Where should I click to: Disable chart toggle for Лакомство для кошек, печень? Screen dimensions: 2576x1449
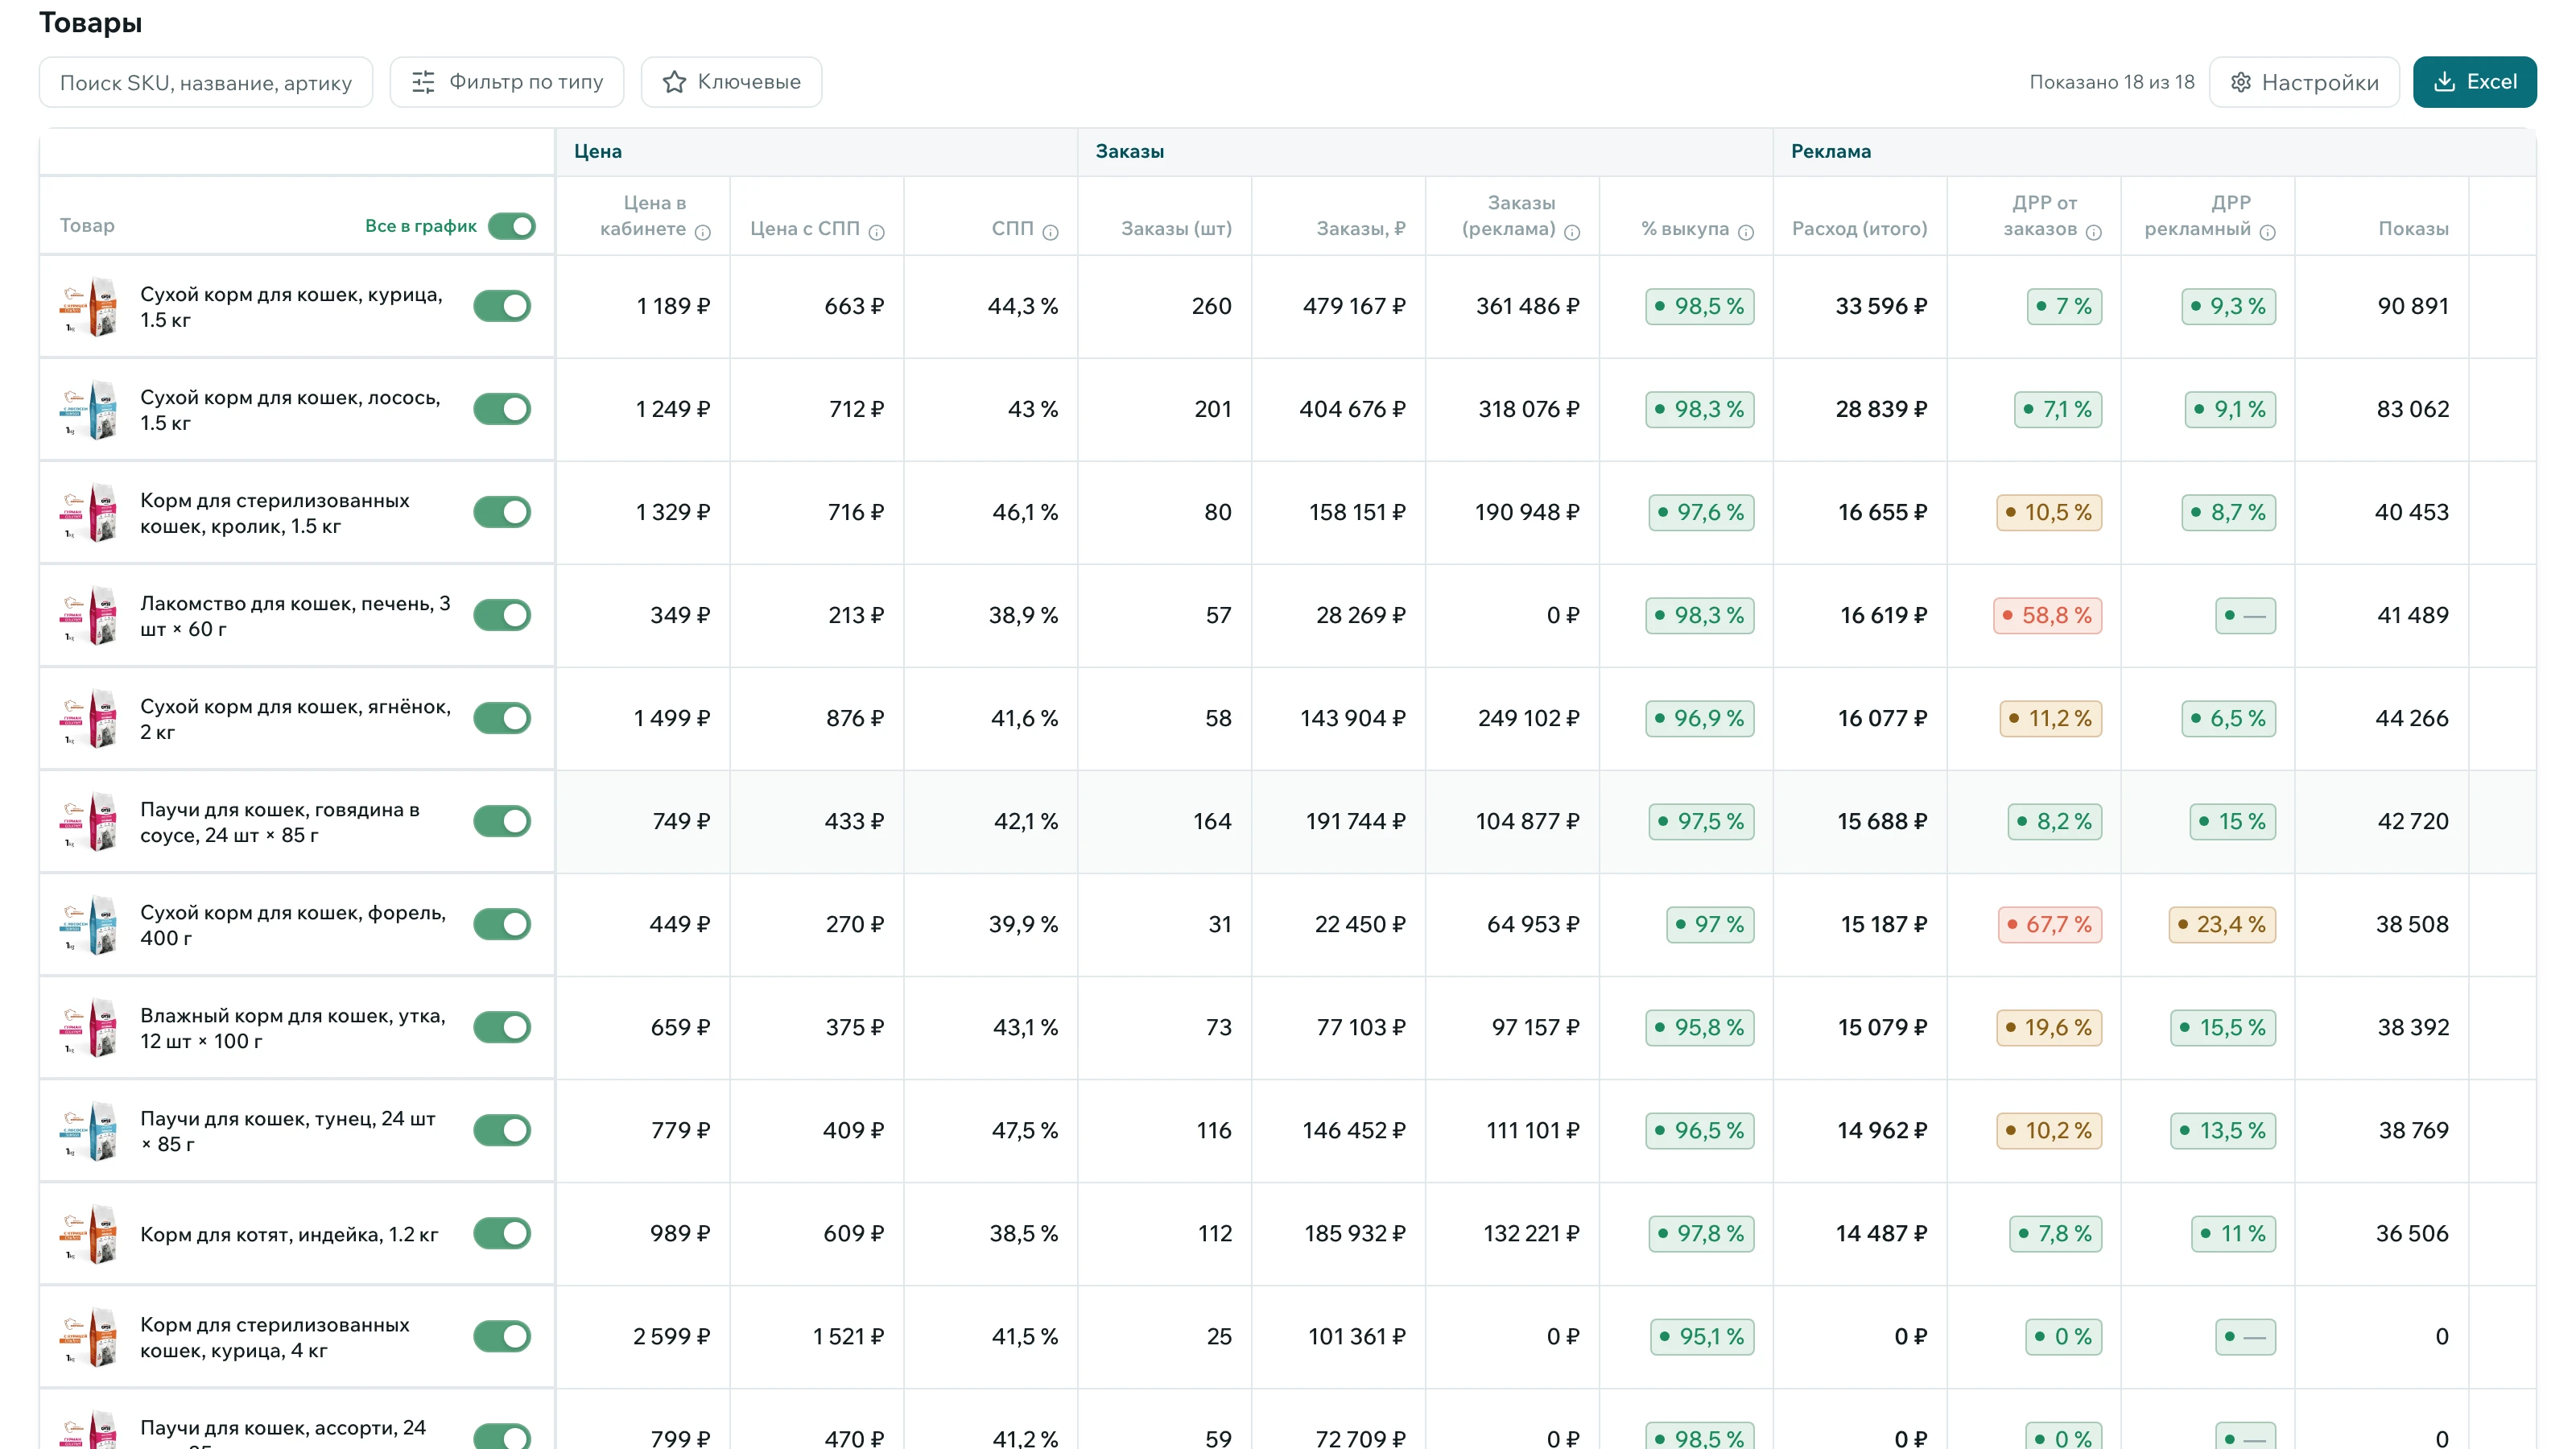[502, 615]
